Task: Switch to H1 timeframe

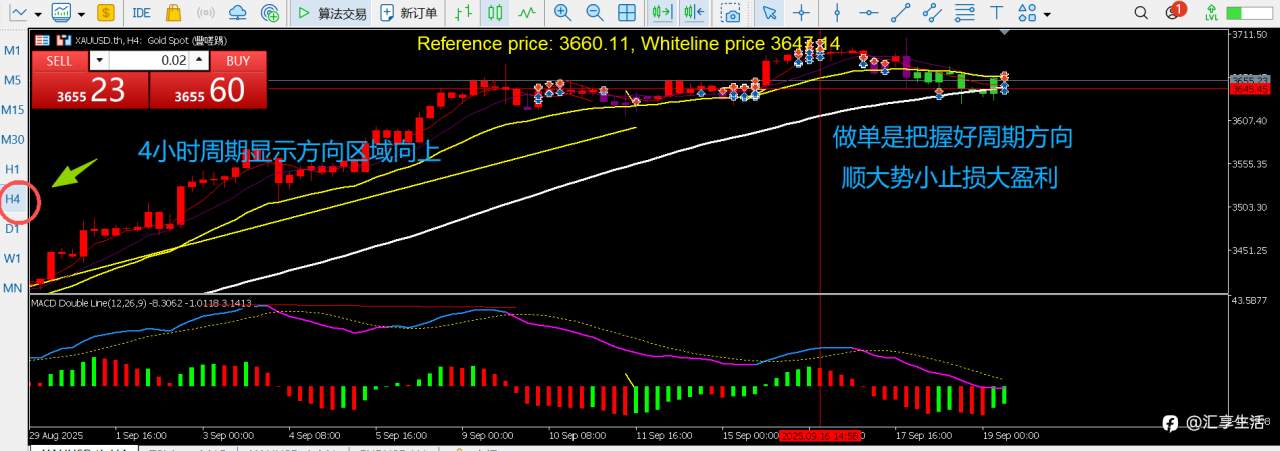Action: point(12,168)
